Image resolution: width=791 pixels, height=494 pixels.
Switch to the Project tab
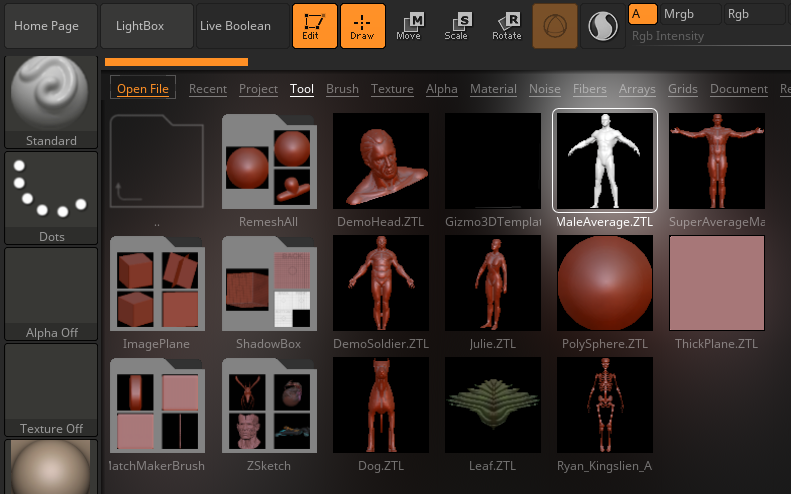258,89
